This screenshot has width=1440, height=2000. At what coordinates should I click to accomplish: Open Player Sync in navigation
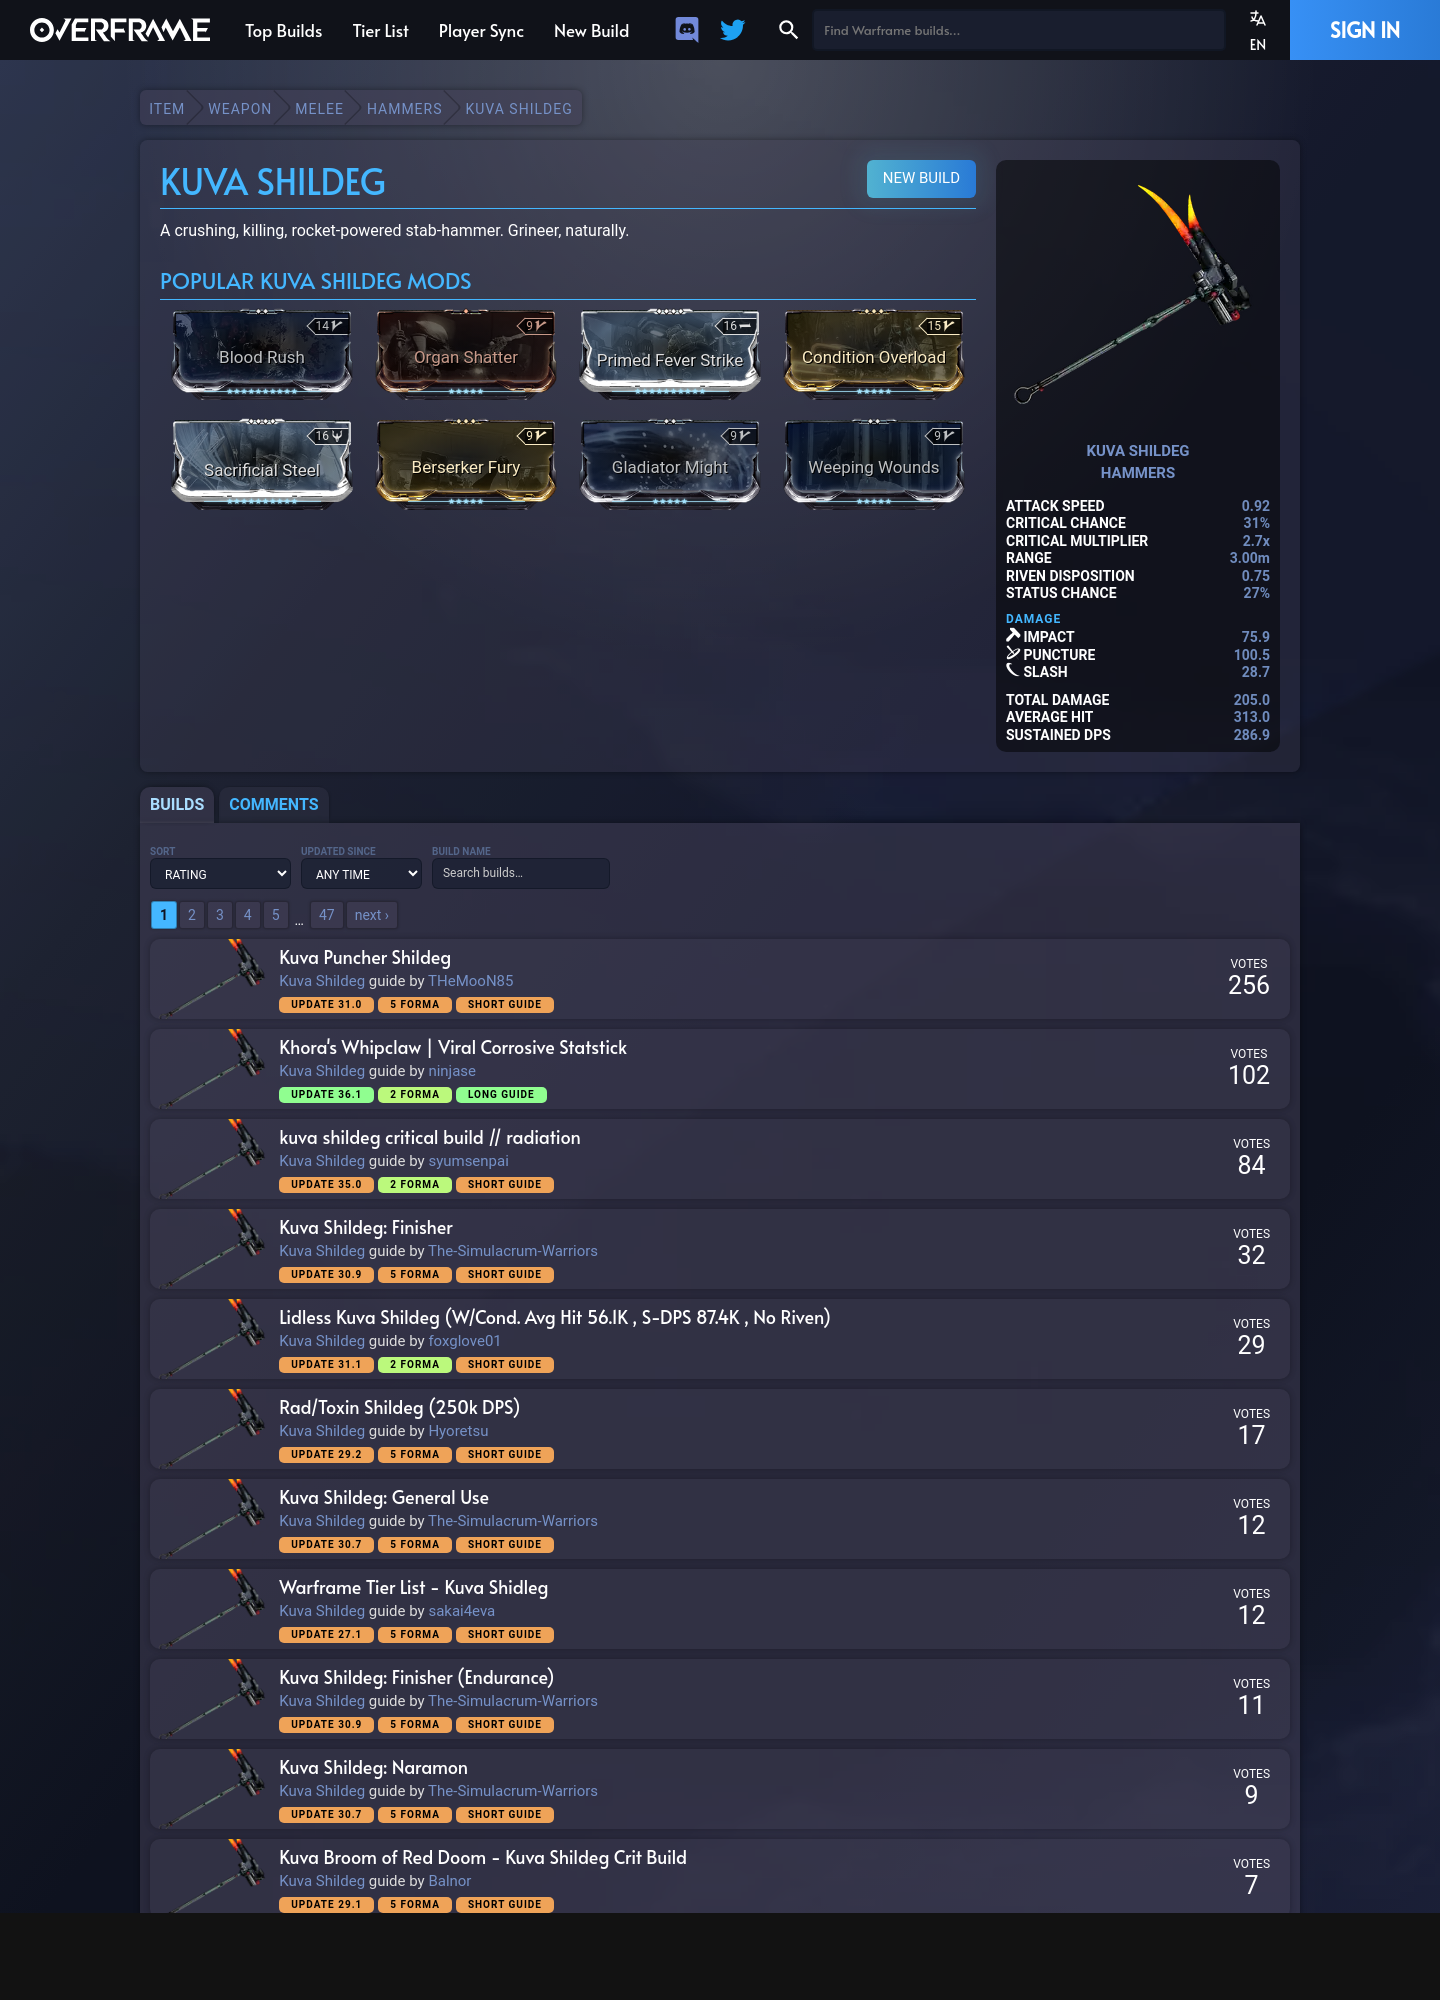pyautogui.click(x=481, y=31)
